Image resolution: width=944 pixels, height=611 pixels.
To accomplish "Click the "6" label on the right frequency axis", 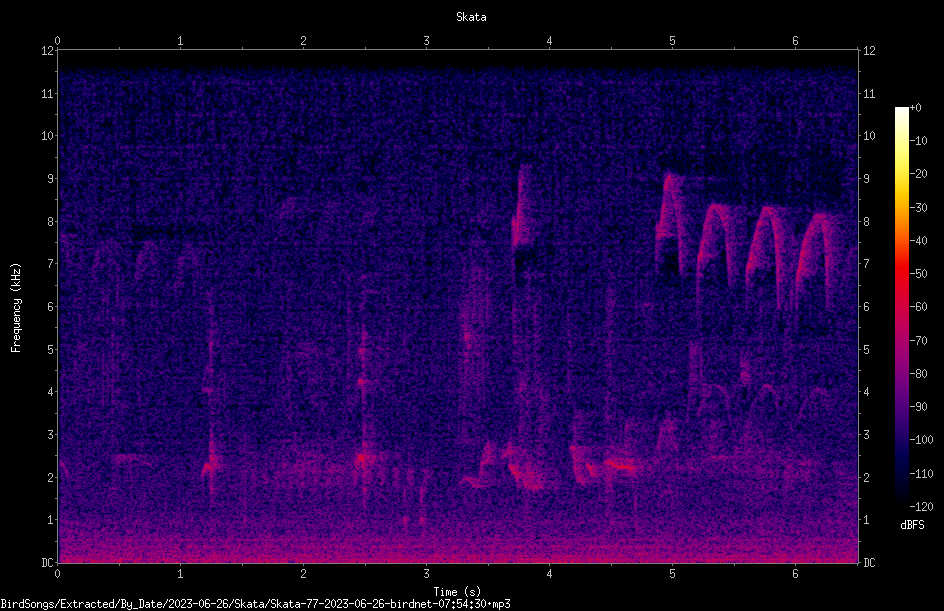I will (x=866, y=306).
